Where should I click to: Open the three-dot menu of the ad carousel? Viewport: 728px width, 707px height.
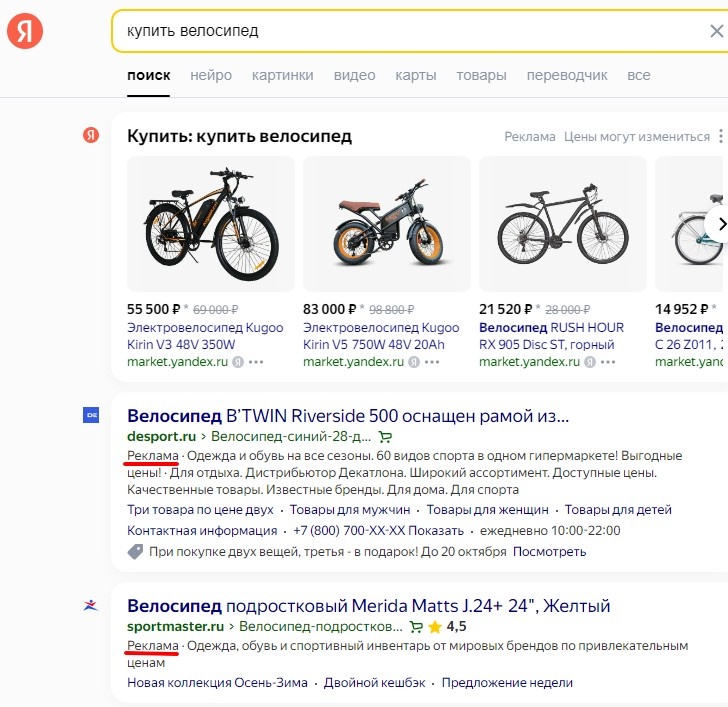(720, 137)
